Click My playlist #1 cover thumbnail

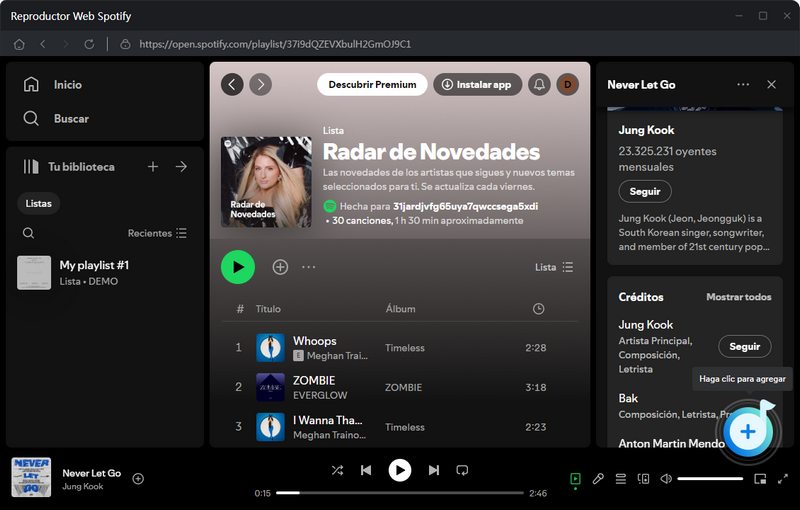pos(34,273)
